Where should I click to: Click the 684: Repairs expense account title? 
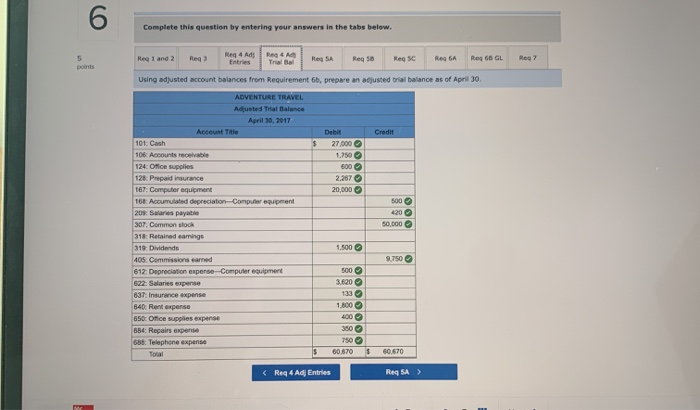tap(166, 330)
